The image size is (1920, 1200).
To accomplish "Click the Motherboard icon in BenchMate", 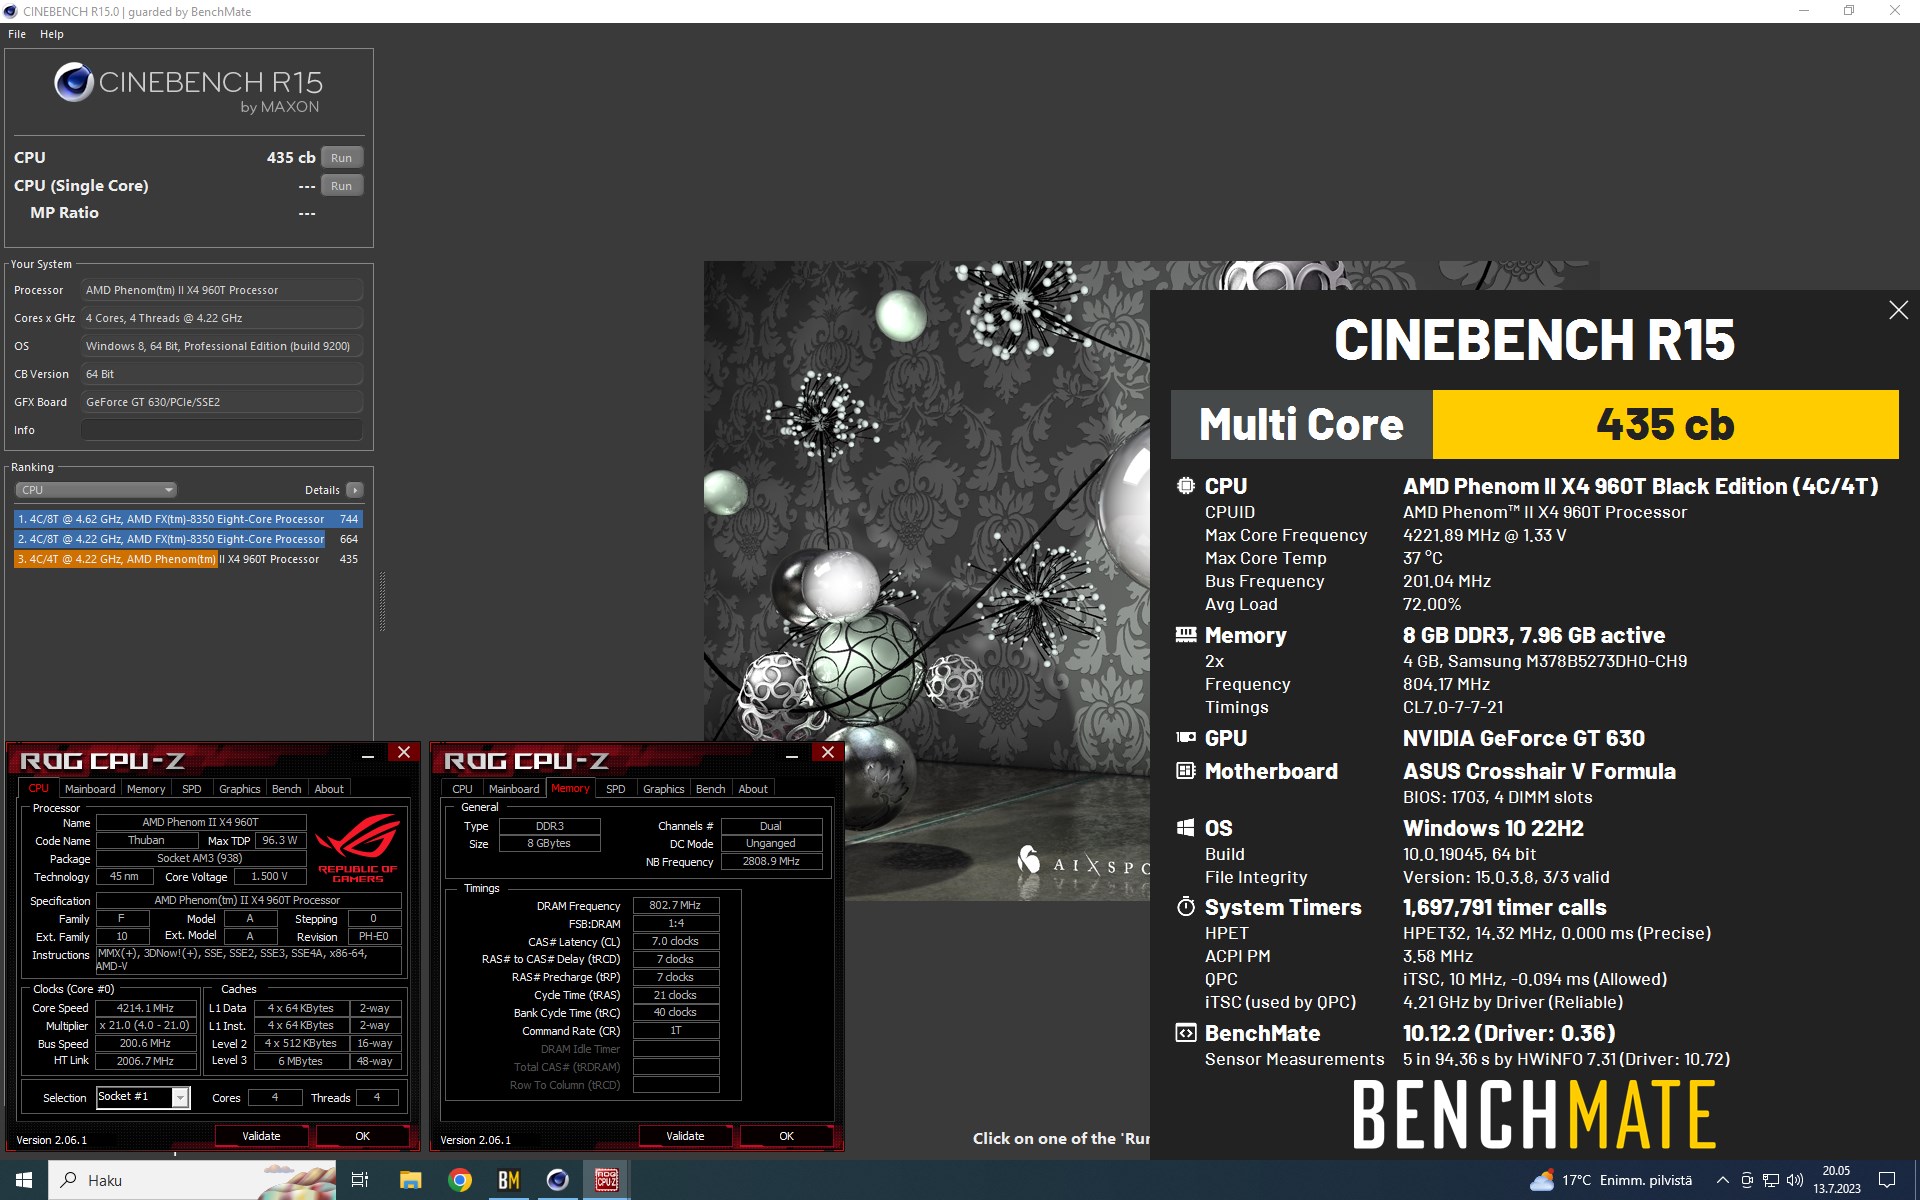I will point(1185,771).
